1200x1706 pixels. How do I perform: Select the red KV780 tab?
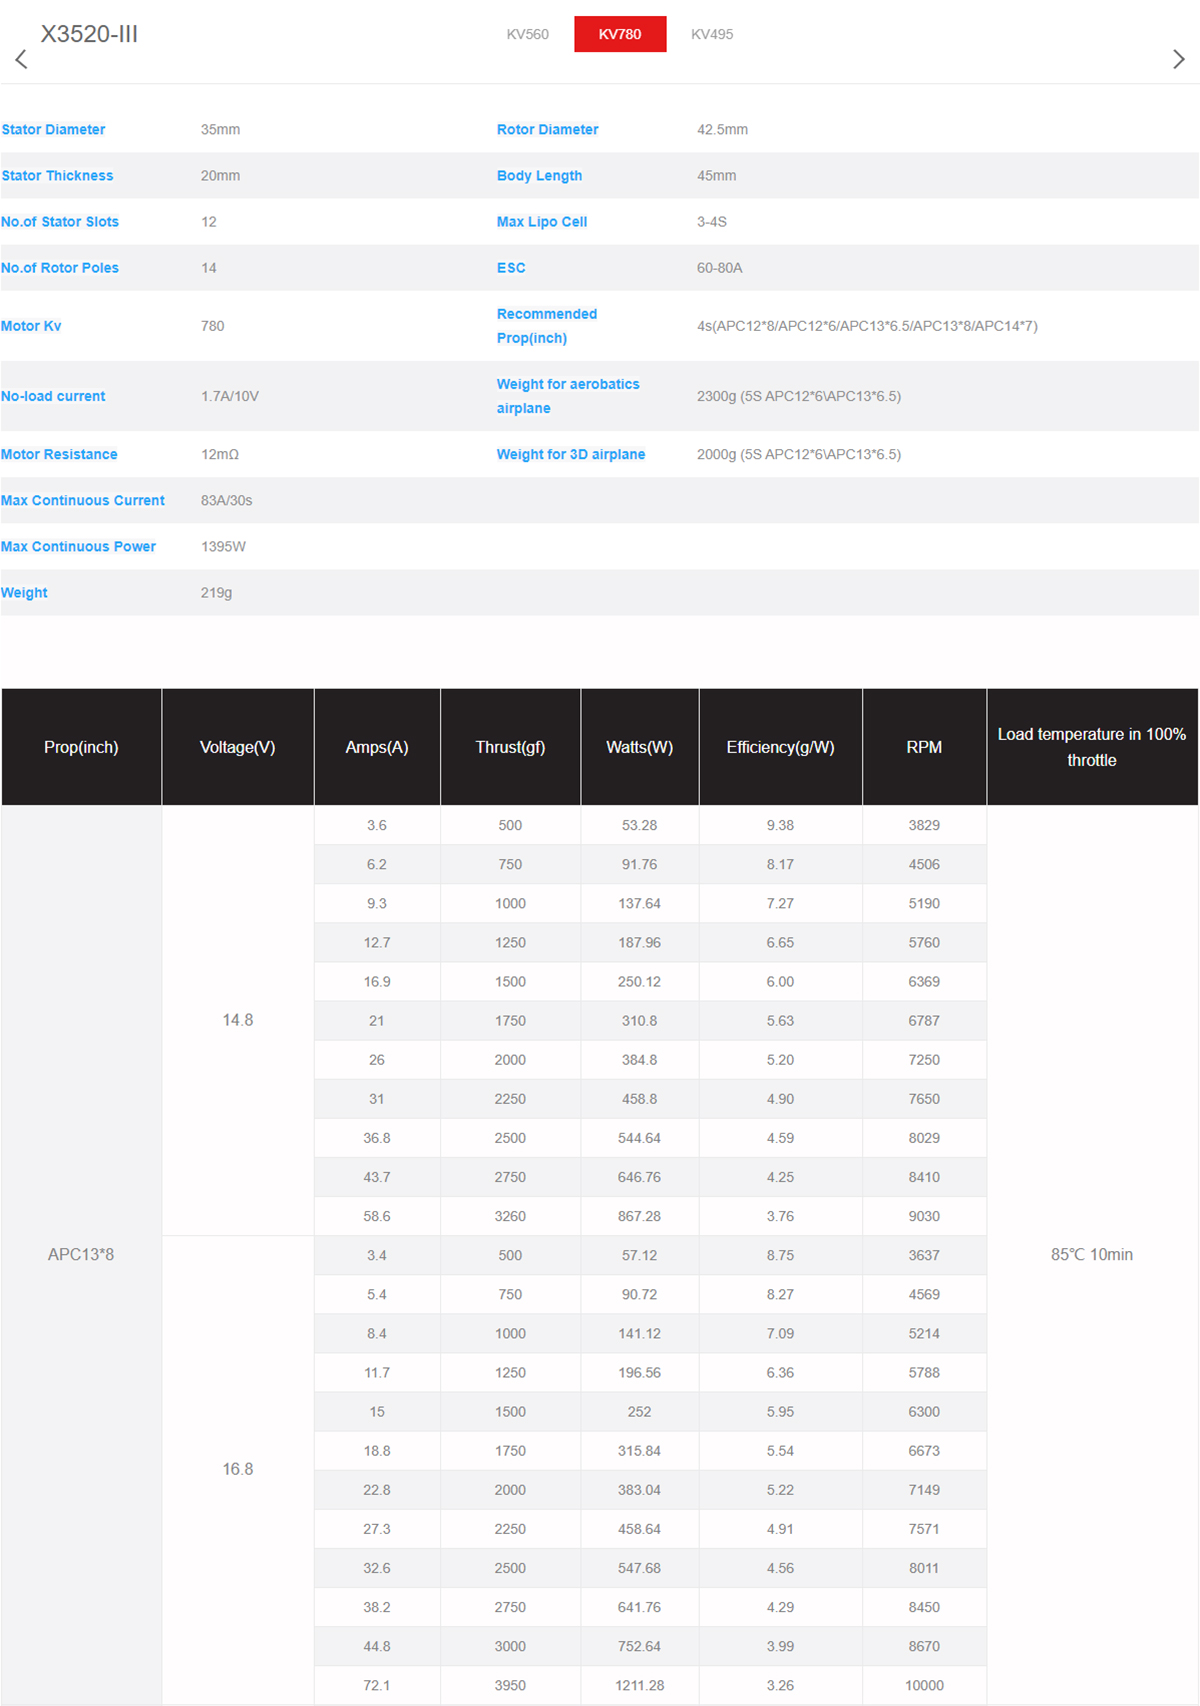tap(620, 34)
